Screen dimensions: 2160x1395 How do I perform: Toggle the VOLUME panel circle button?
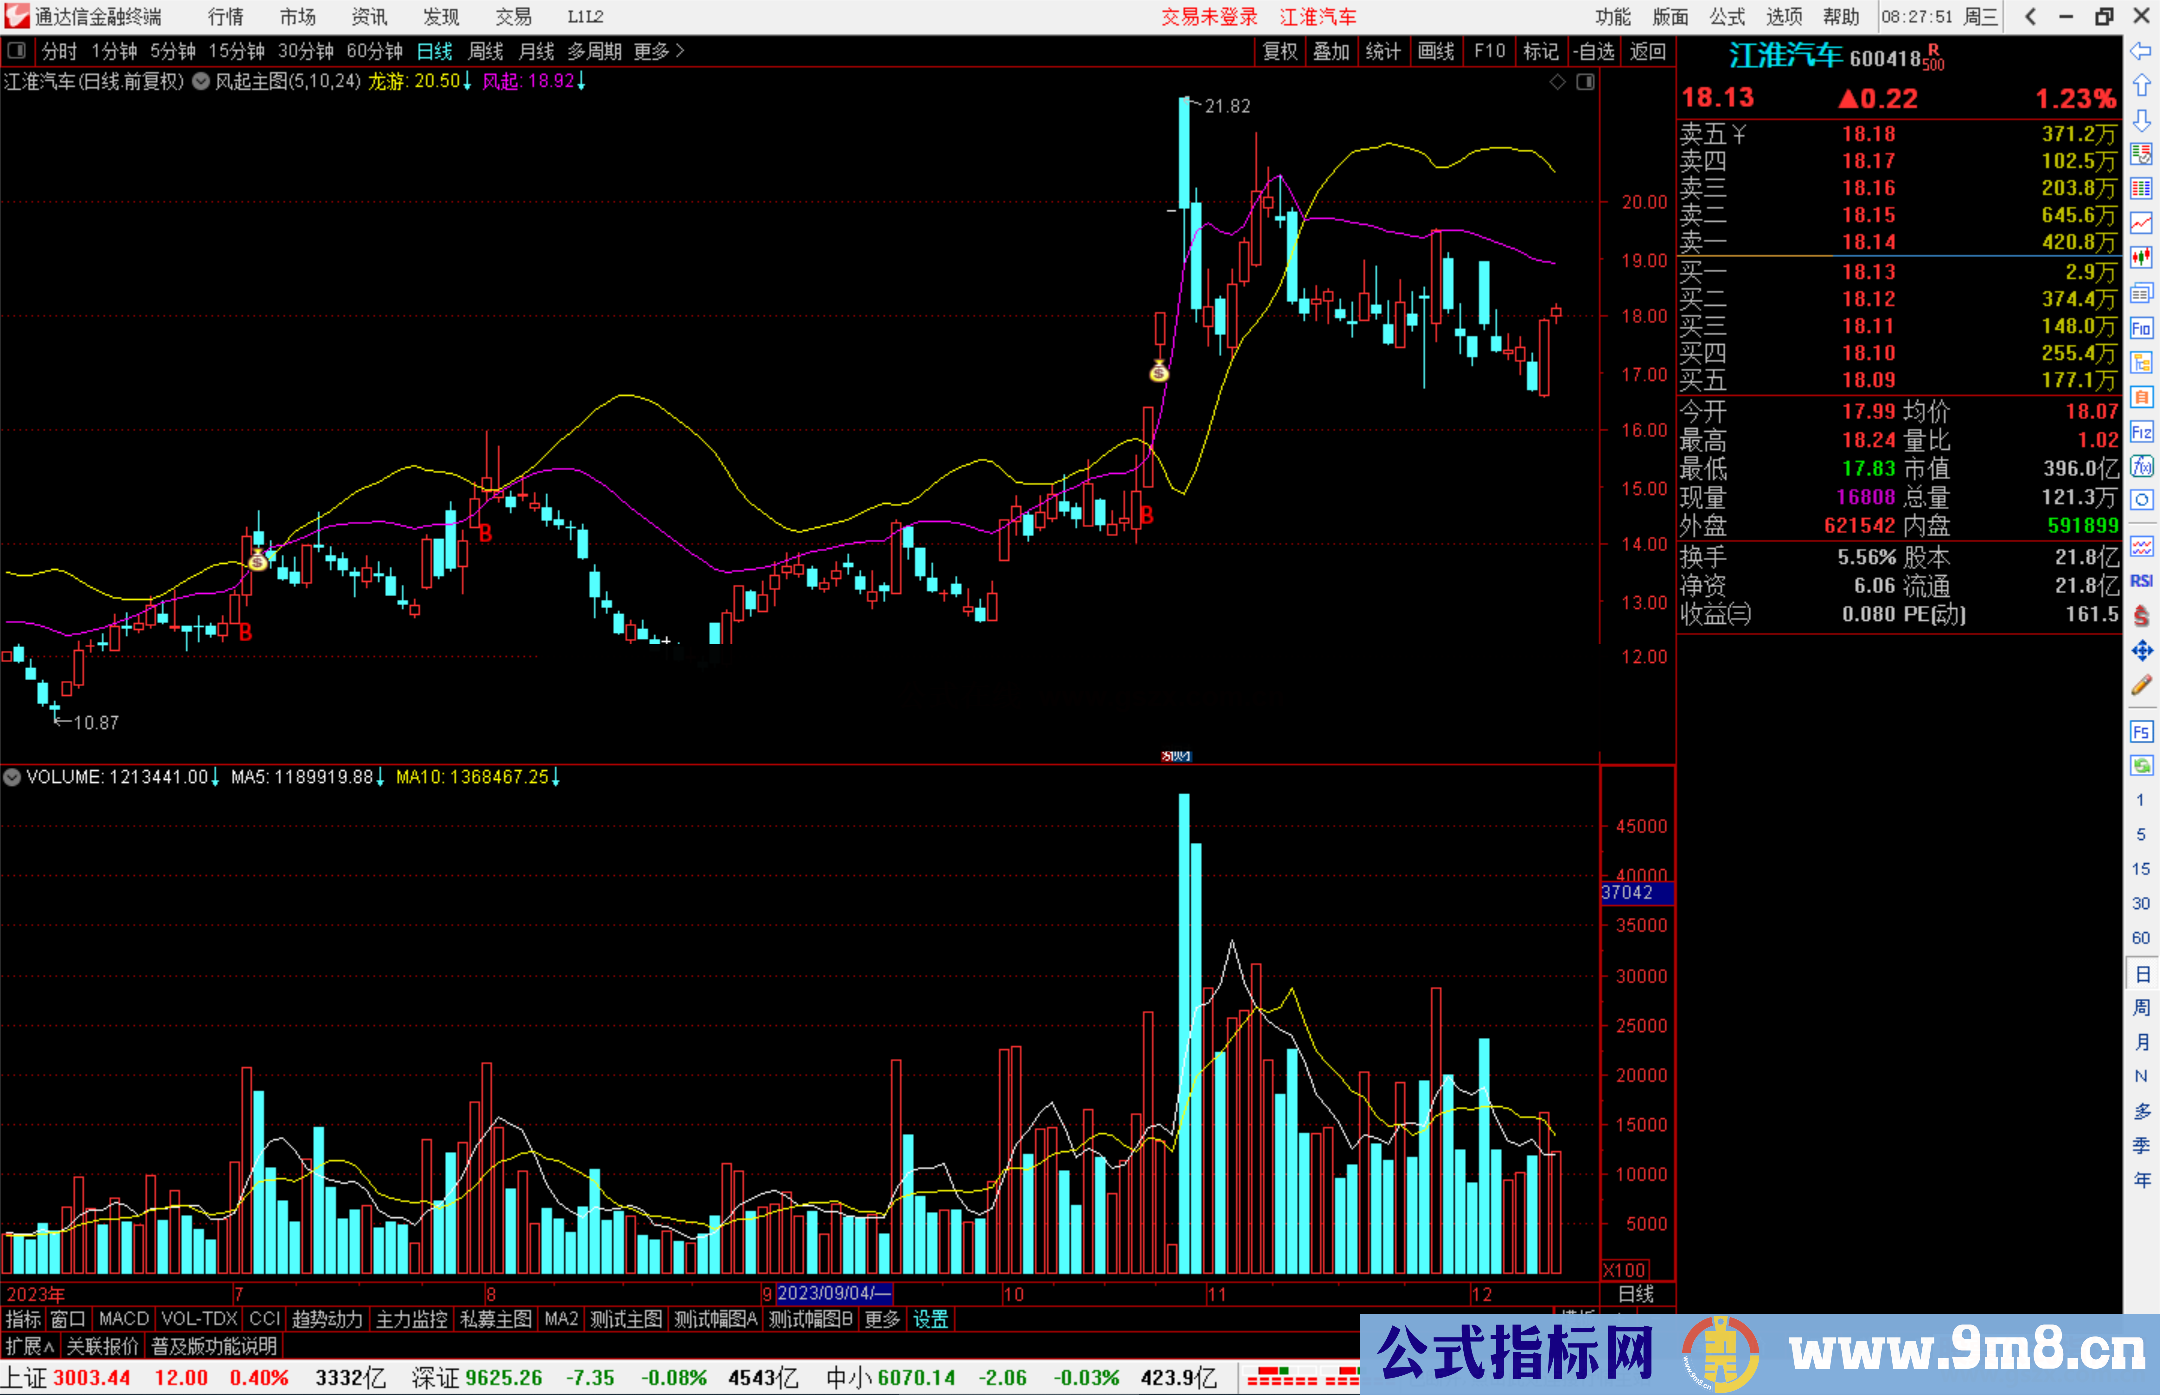12,777
